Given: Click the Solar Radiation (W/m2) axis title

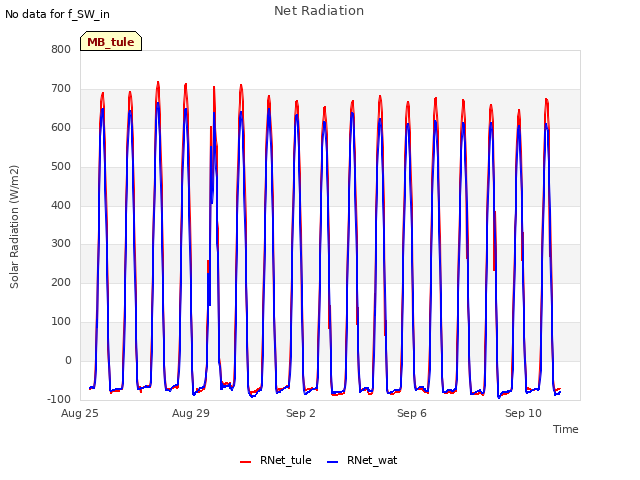Looking at the screenshot, I should click(x=14, y=227).
